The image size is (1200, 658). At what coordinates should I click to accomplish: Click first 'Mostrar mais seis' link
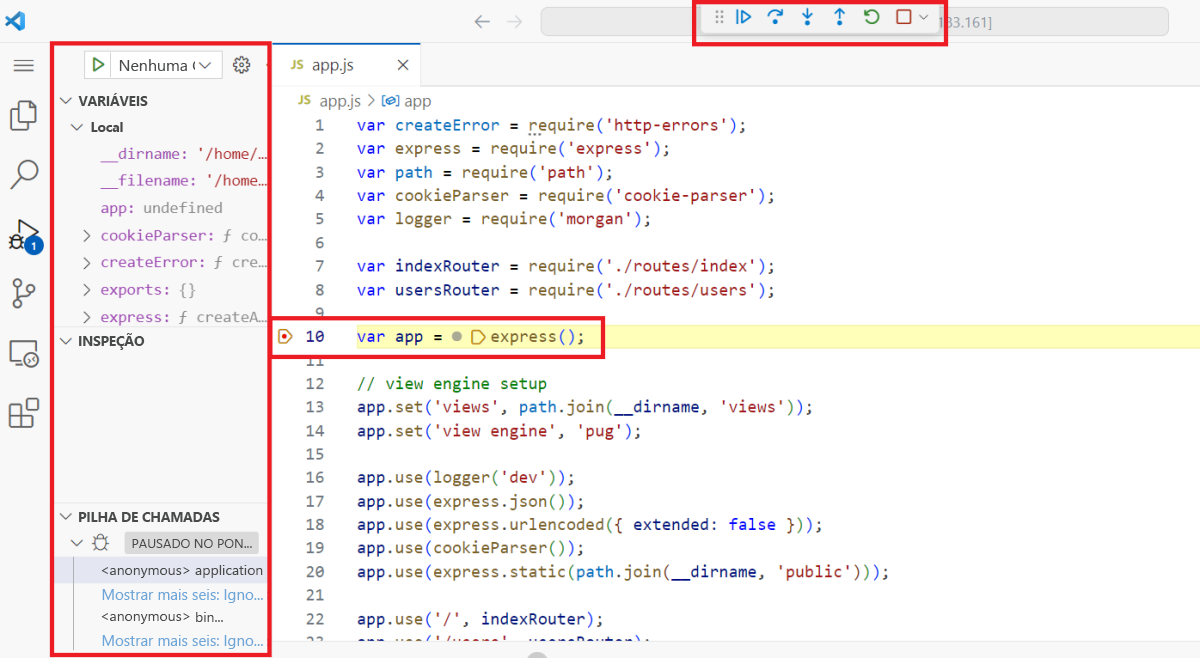click(182, 594)
